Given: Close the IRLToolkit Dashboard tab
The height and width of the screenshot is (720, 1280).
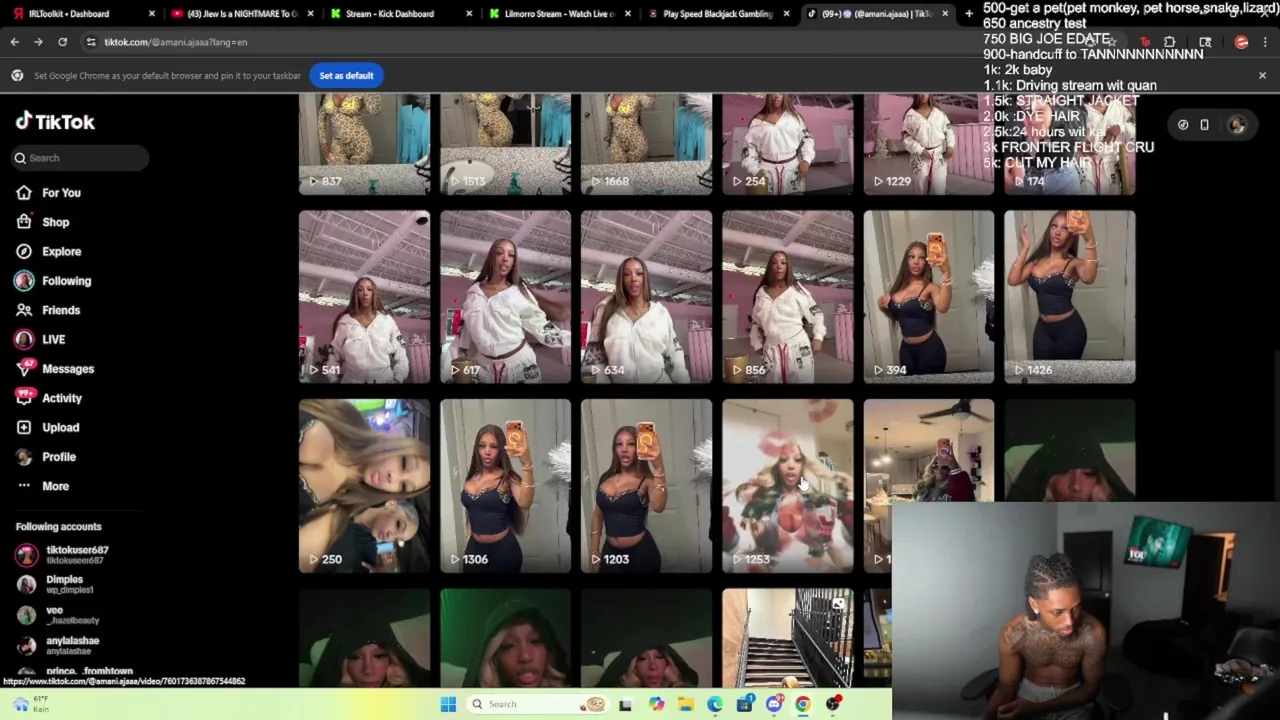Looking at the screenshot, I should pyautogui.click(x=151, y=14).
